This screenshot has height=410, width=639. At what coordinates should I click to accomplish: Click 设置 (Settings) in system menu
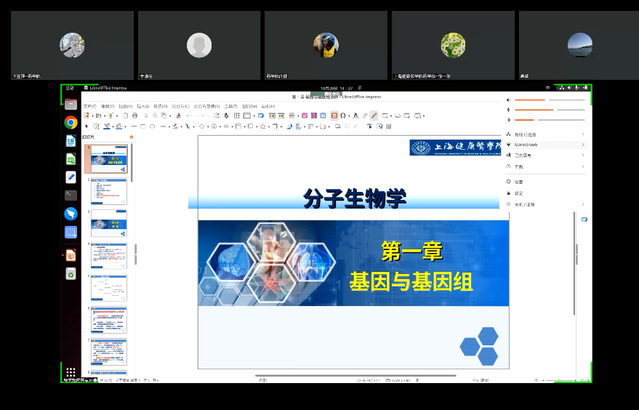(518, 182)
